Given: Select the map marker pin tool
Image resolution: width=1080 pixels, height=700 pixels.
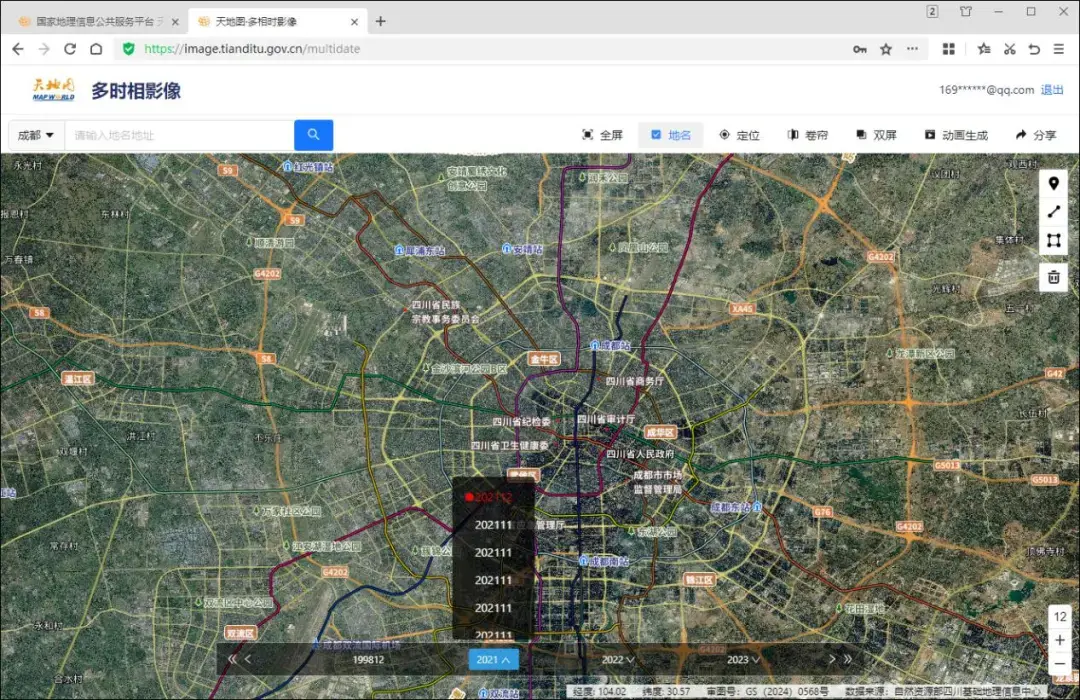Looking at the screenshot, I should pyautogui.click(x=1053, y=183).
